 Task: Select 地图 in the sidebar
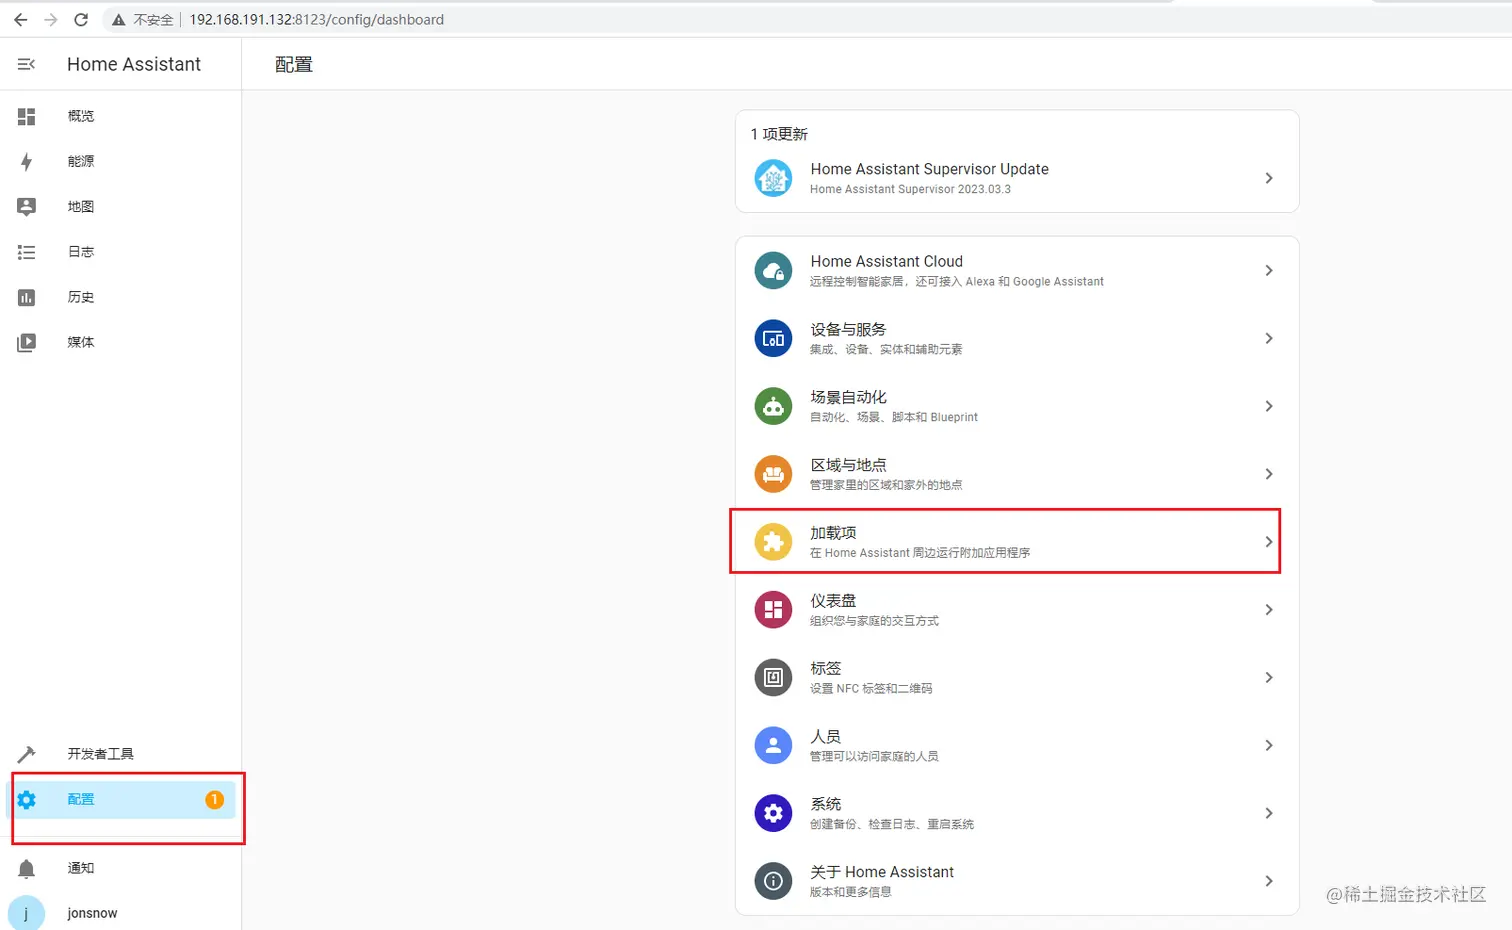point(81,207)
